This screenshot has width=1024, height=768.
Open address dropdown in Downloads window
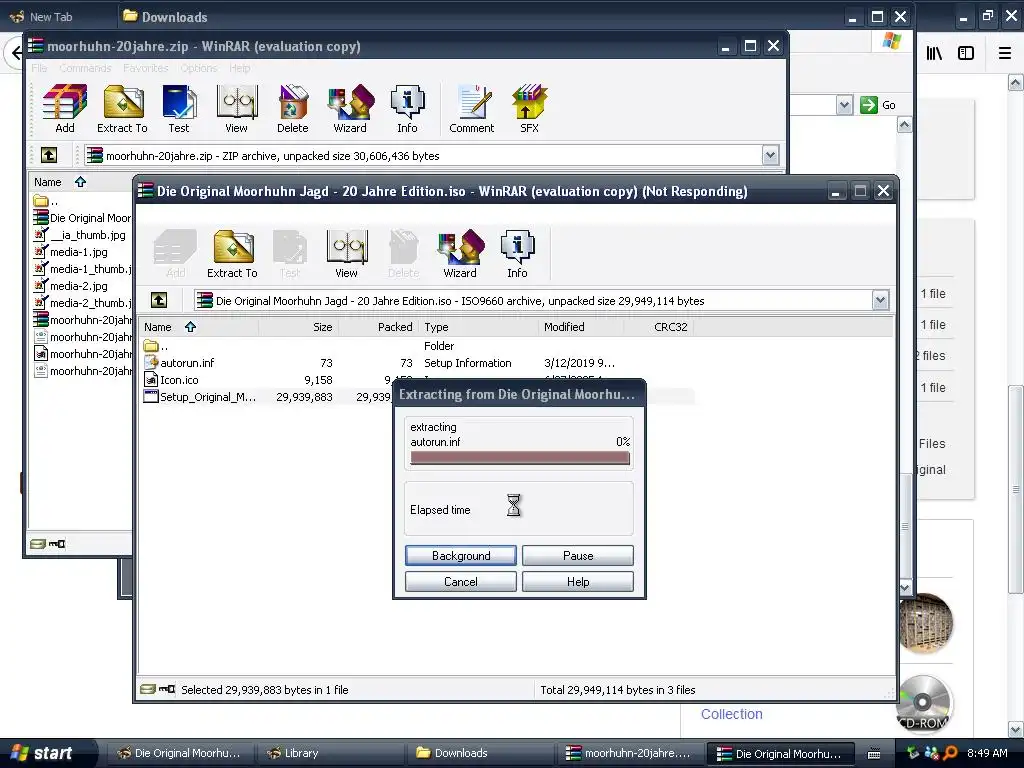(x=844, y=104)
